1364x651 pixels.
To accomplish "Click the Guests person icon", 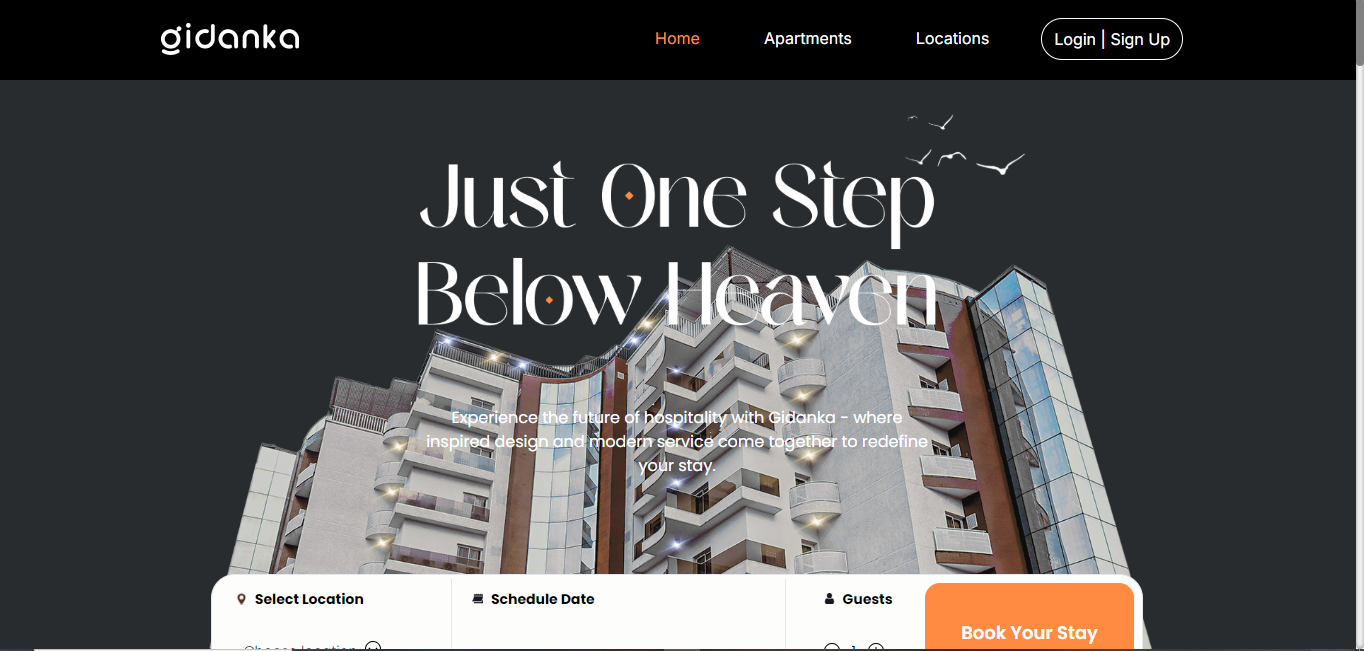I will pos(829,599).
